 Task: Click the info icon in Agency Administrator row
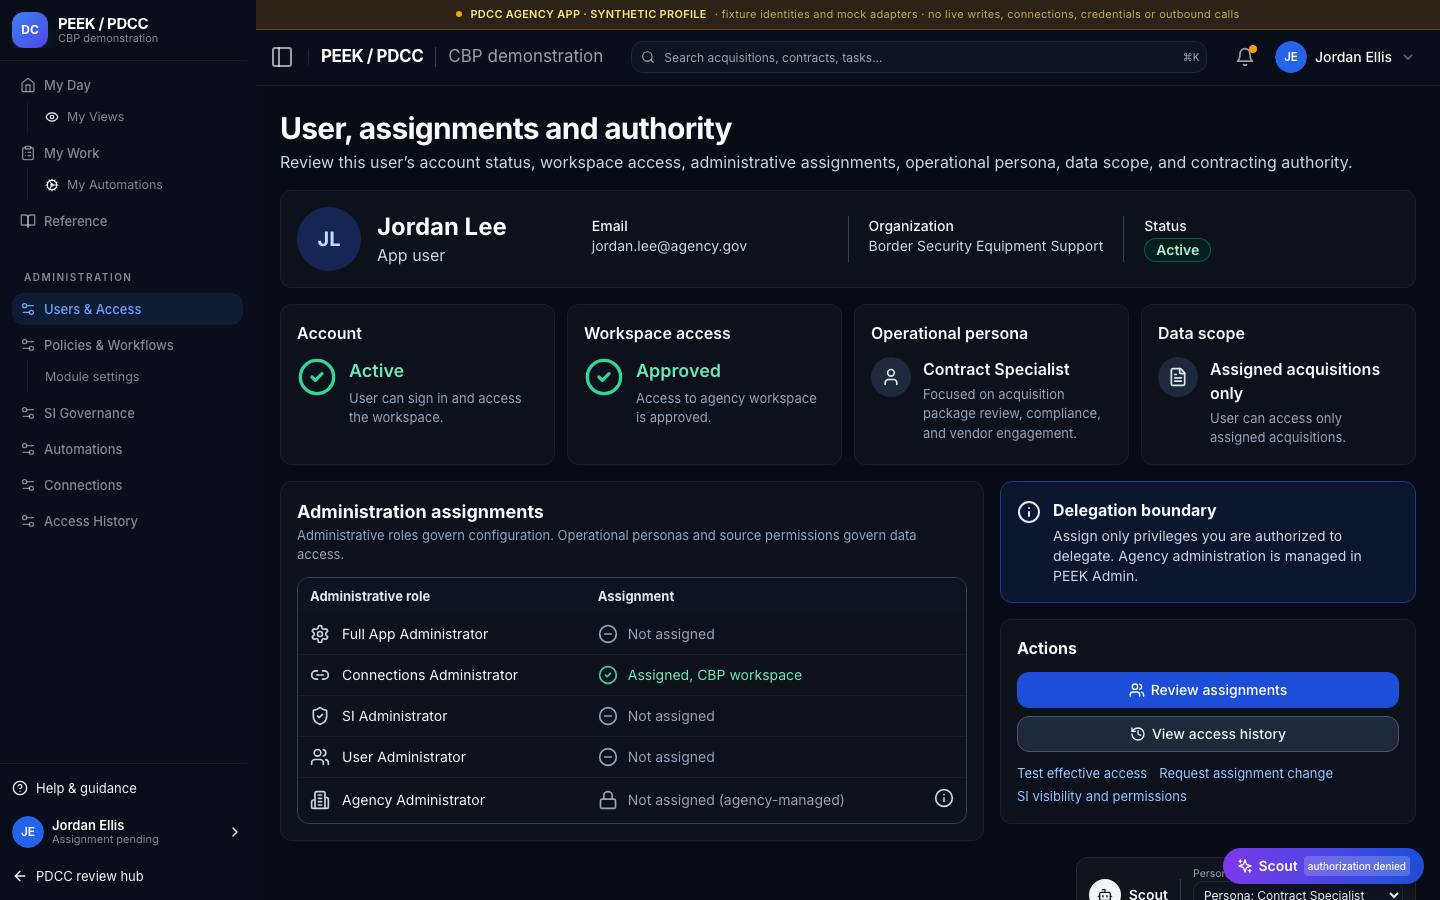pyautogui.click(x=943, y=798)
